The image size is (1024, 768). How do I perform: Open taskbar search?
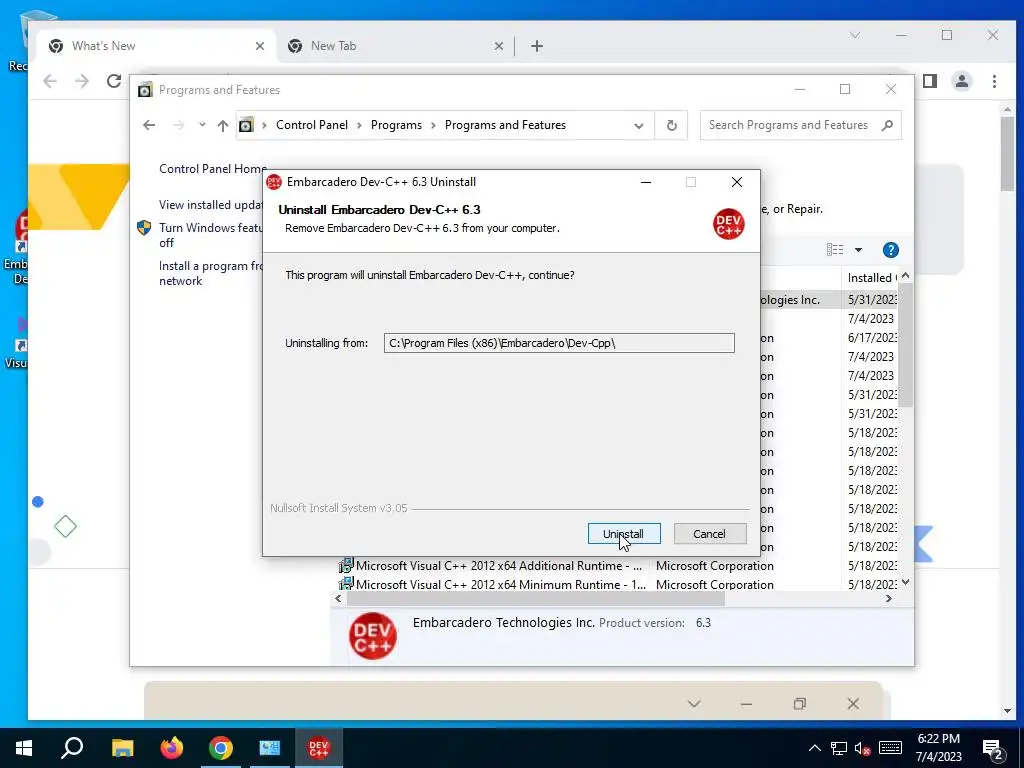[x=72, y=748]
